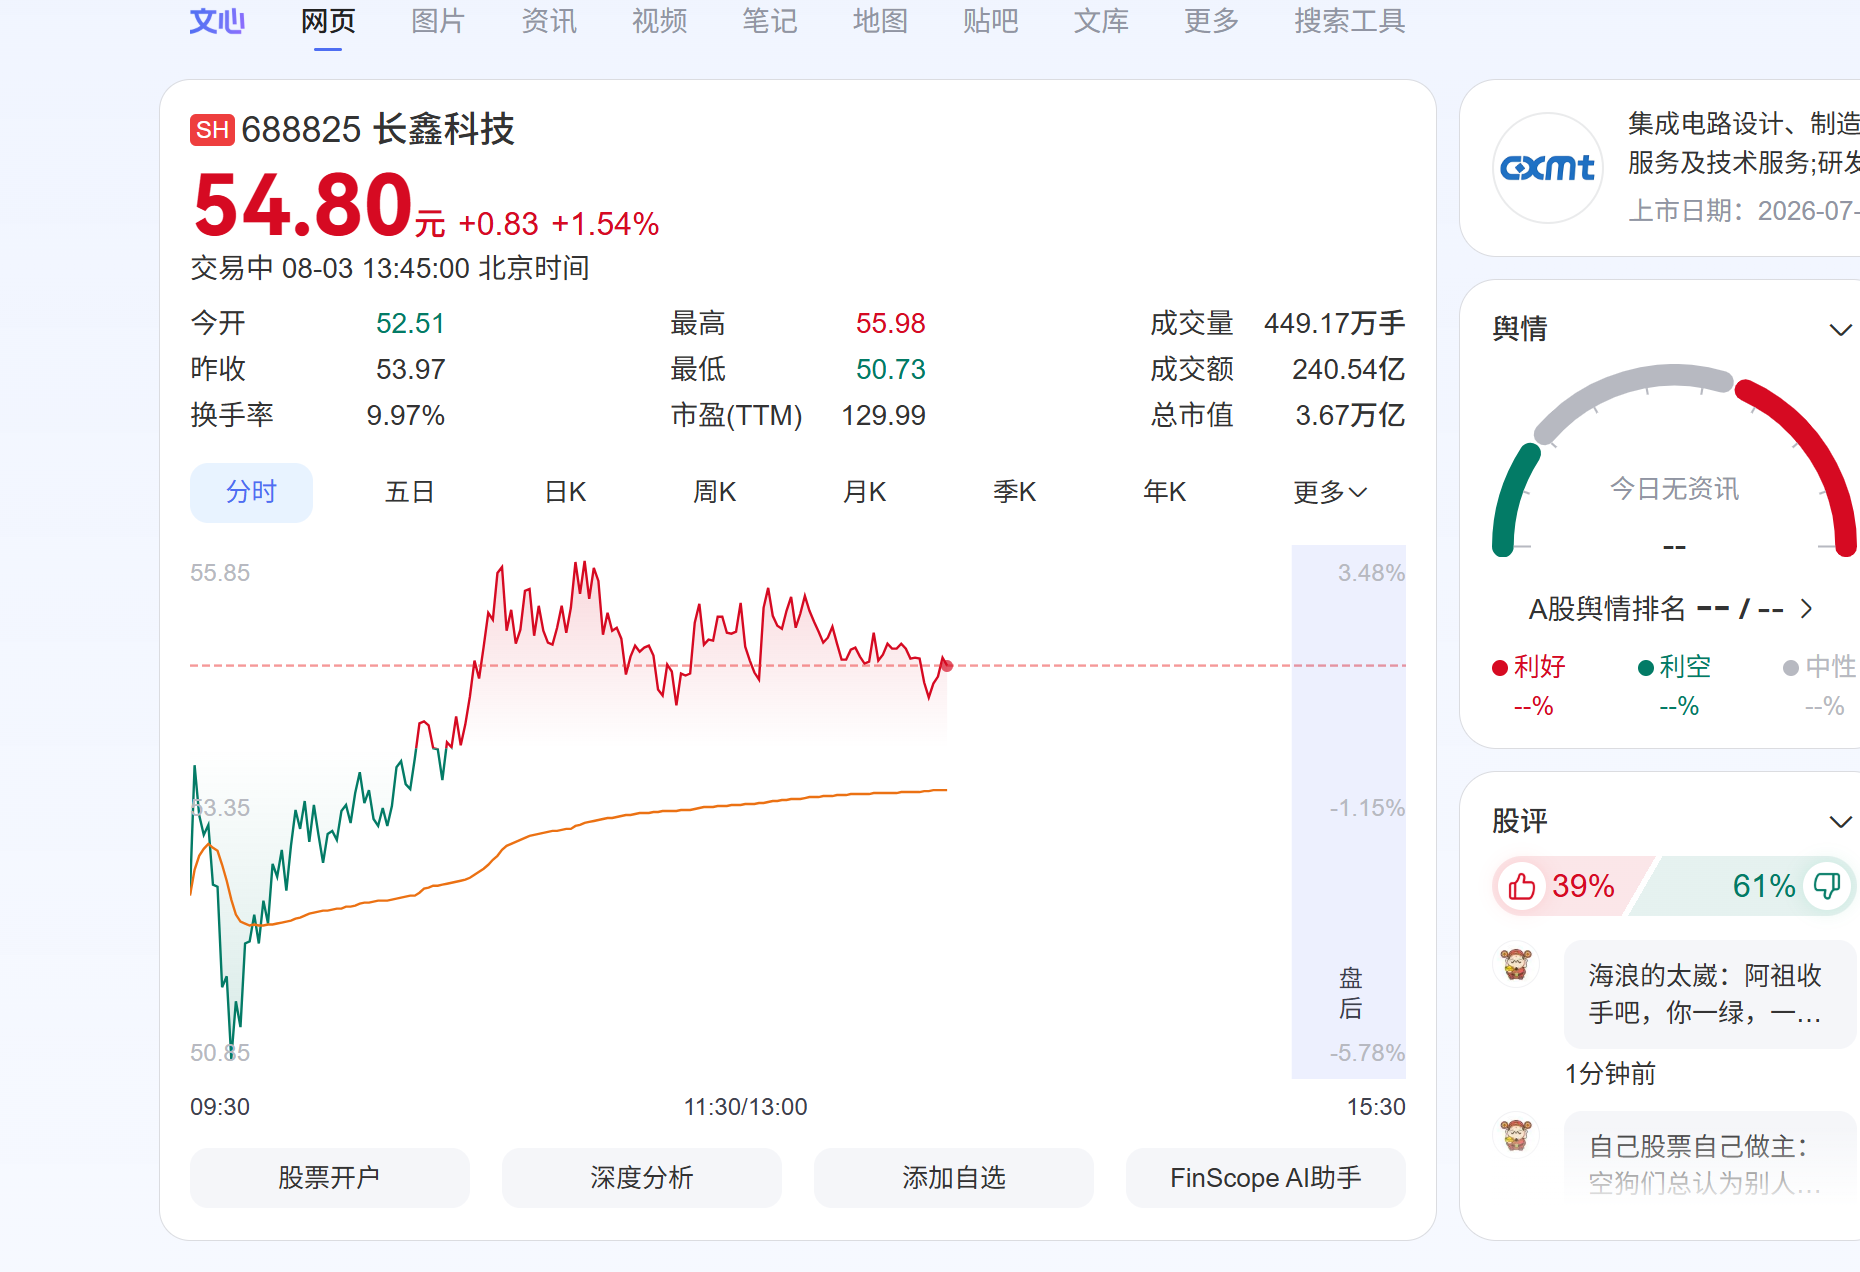Go to the 视频 search tab
1860x1272 pixels.
[659, 21]
